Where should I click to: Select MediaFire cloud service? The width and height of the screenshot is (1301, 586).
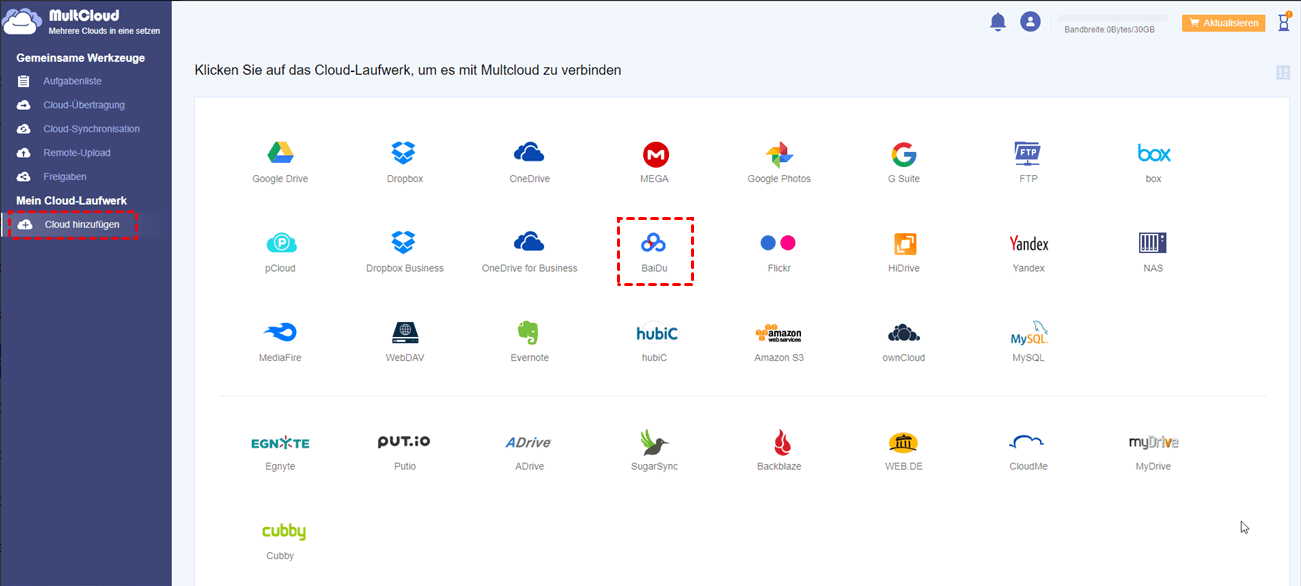[x=280, y=333]
